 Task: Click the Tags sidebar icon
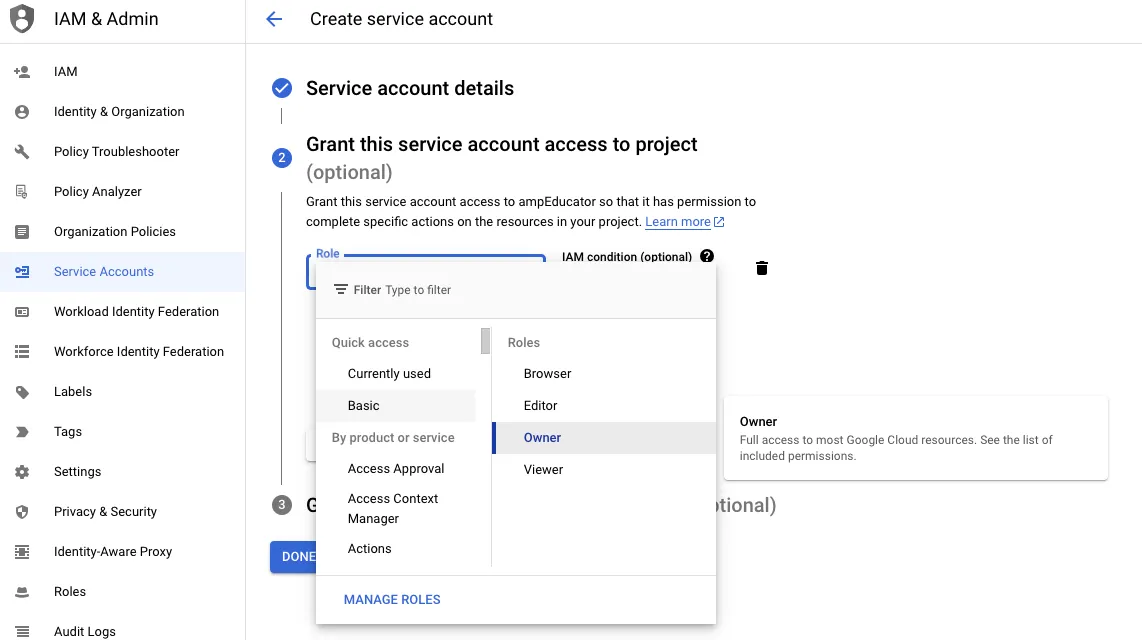click(22, 432)
